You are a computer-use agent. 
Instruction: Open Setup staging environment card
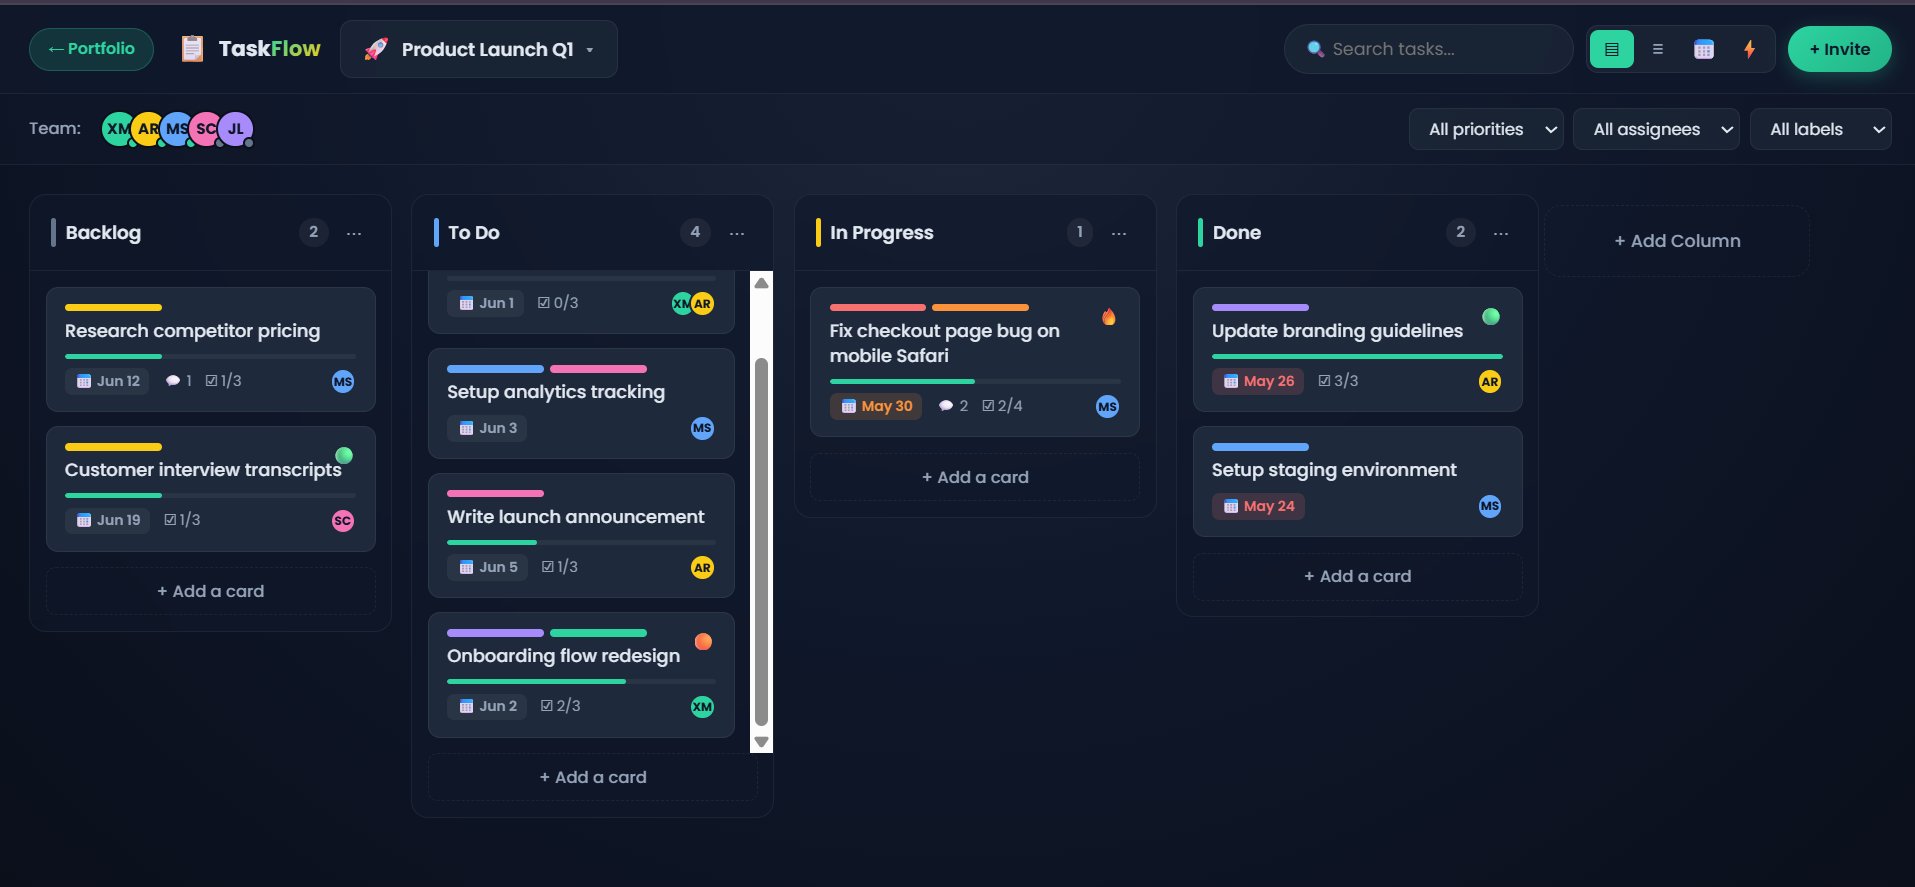tap(1358, 482)
